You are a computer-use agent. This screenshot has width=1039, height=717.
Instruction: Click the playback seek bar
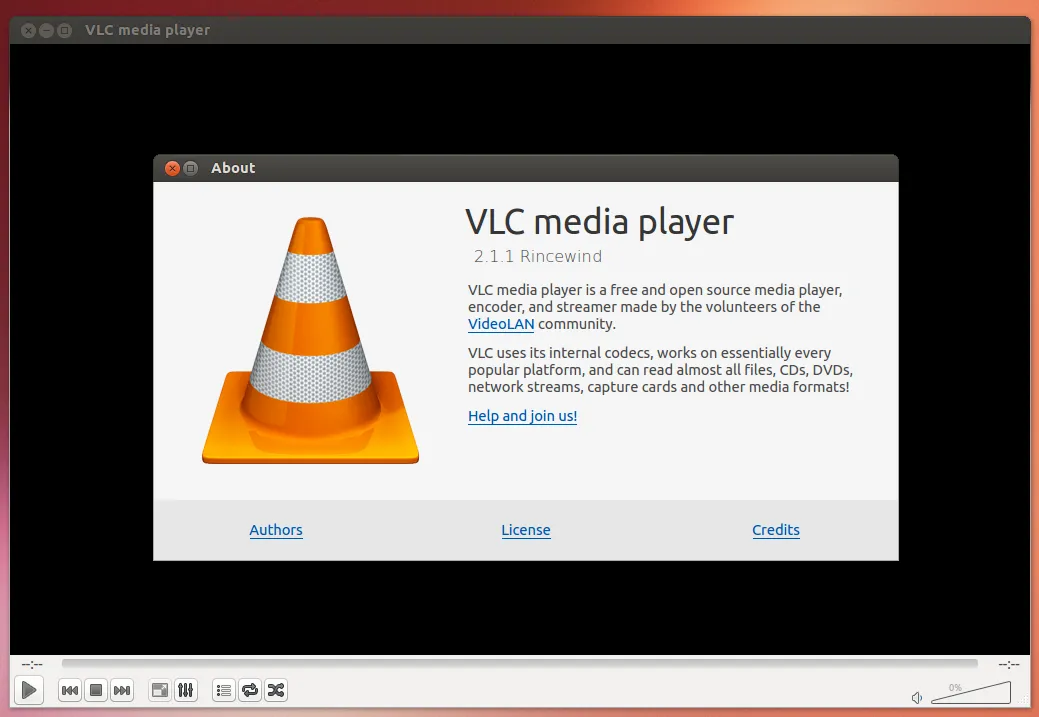coord(519,663)
